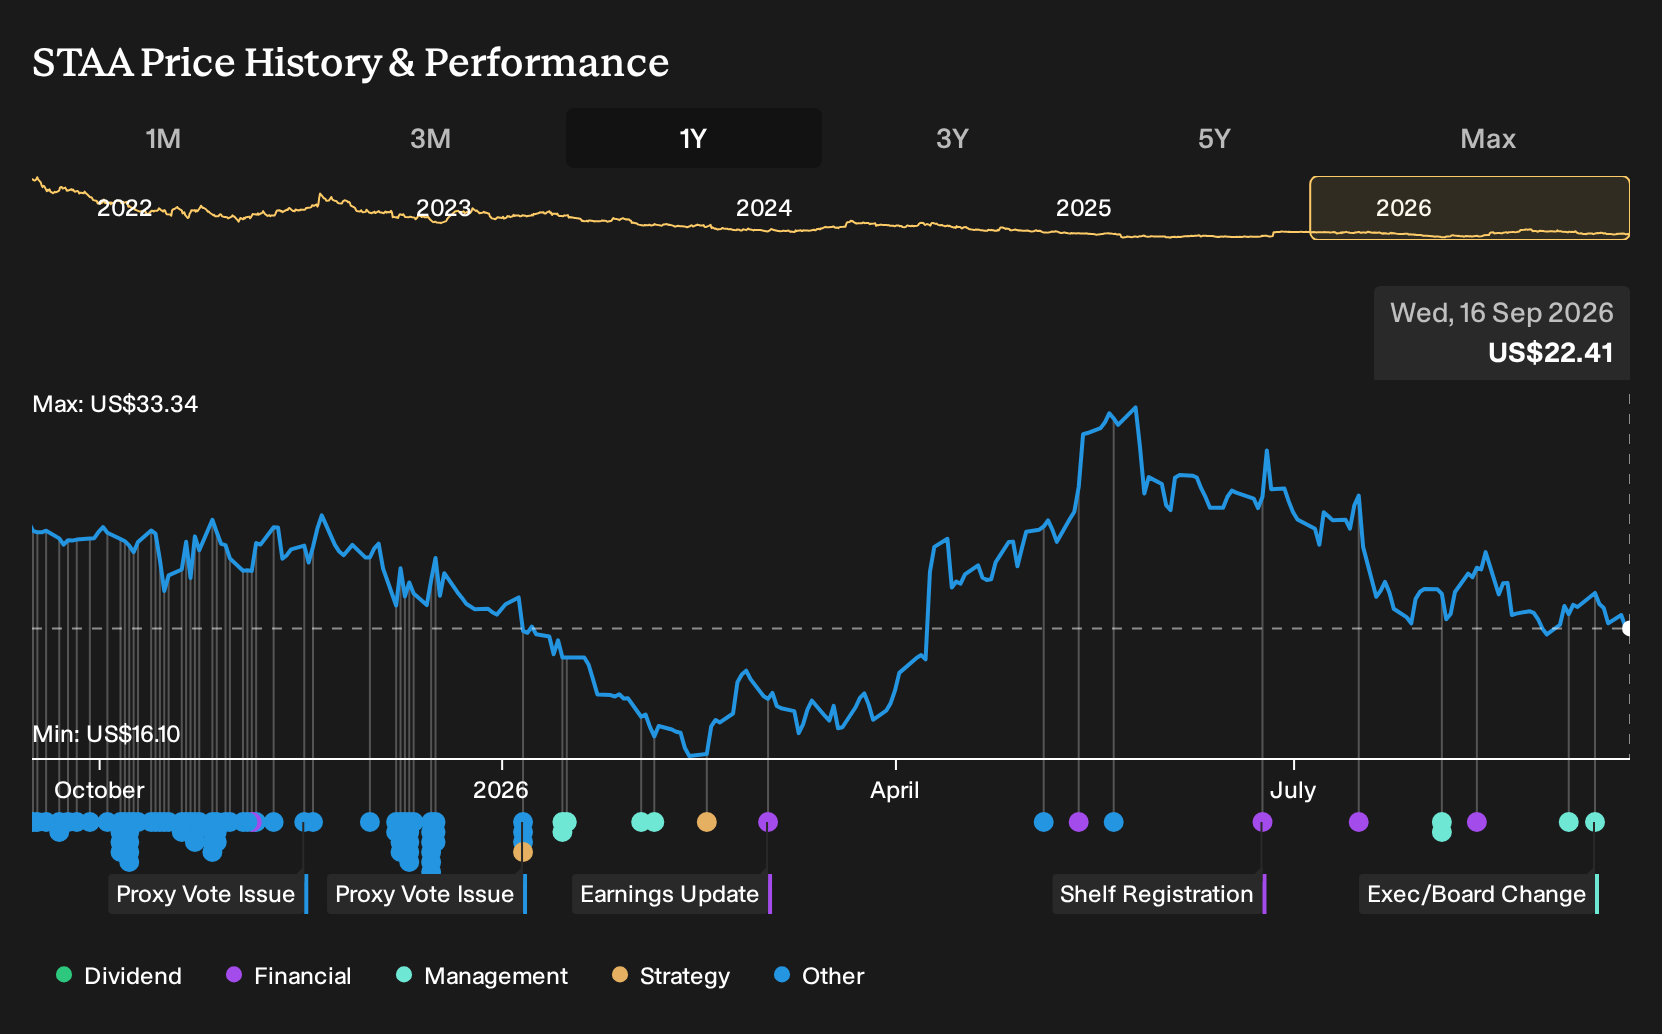
Task: Click the teal Management marker above Exec/Board Change
Action: pos(1595,822)
